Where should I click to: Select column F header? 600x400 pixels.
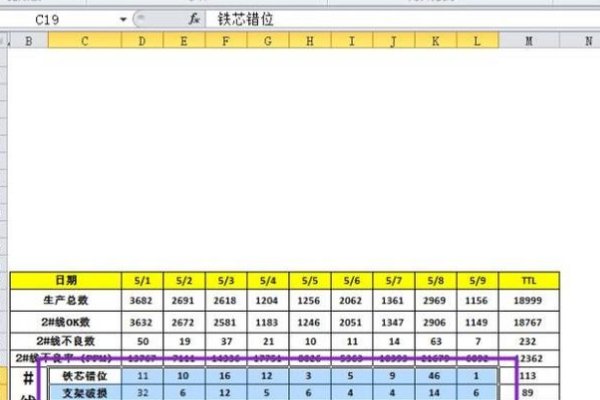226,41
